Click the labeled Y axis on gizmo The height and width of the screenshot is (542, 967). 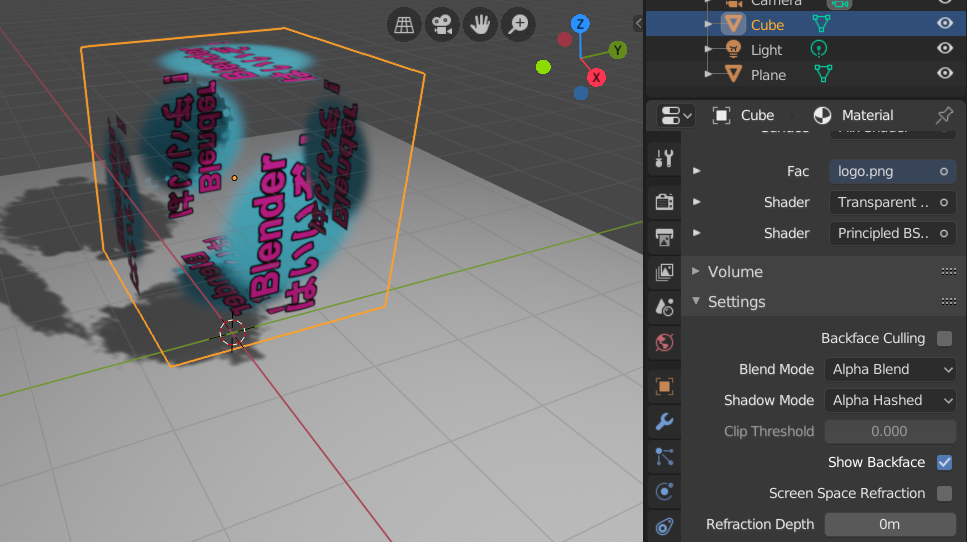(617, 50)
